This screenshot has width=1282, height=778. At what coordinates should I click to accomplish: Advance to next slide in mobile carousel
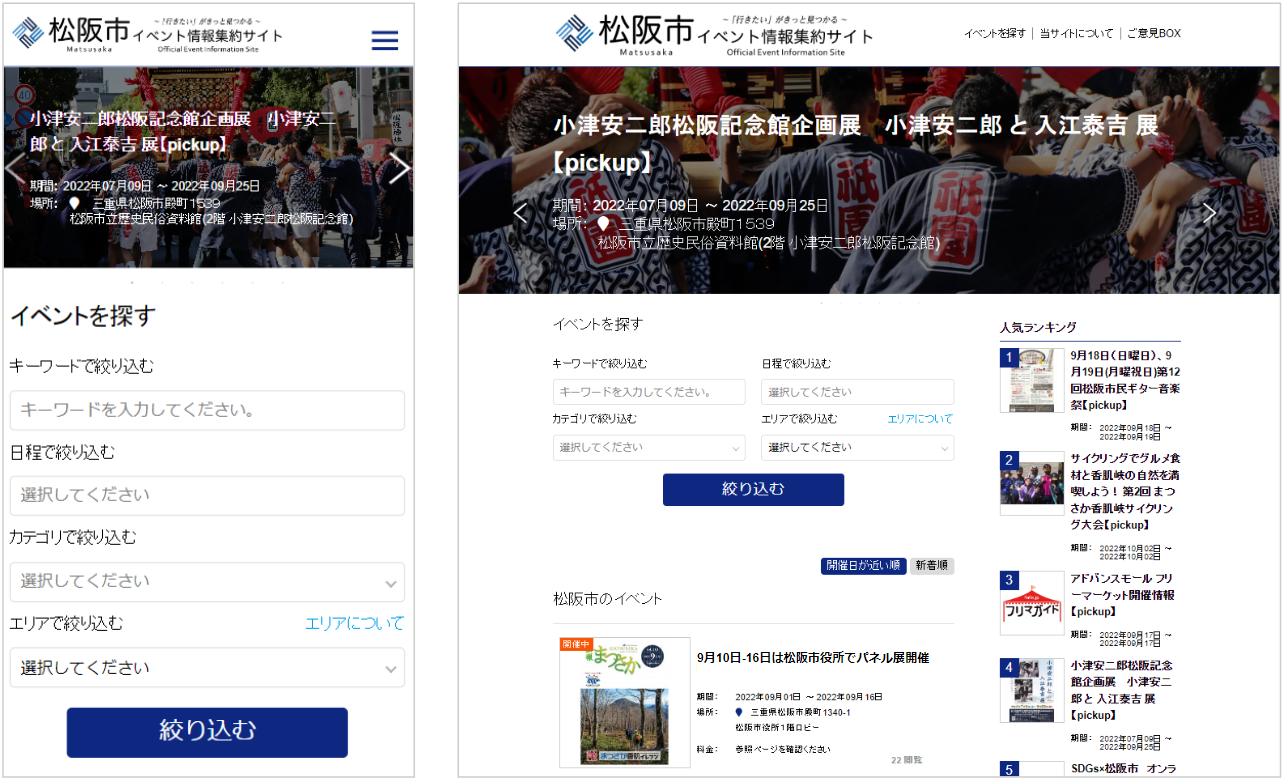click(399, 169)
